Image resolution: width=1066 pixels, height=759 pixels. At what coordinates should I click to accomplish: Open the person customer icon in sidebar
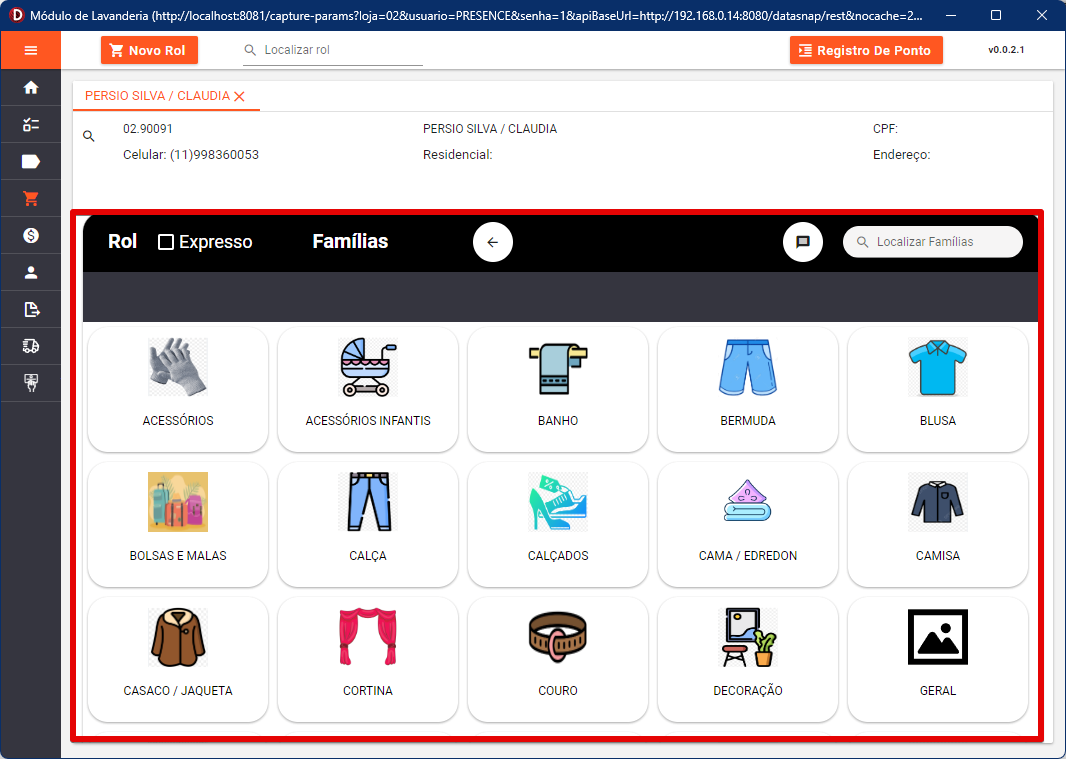[31, 273]
